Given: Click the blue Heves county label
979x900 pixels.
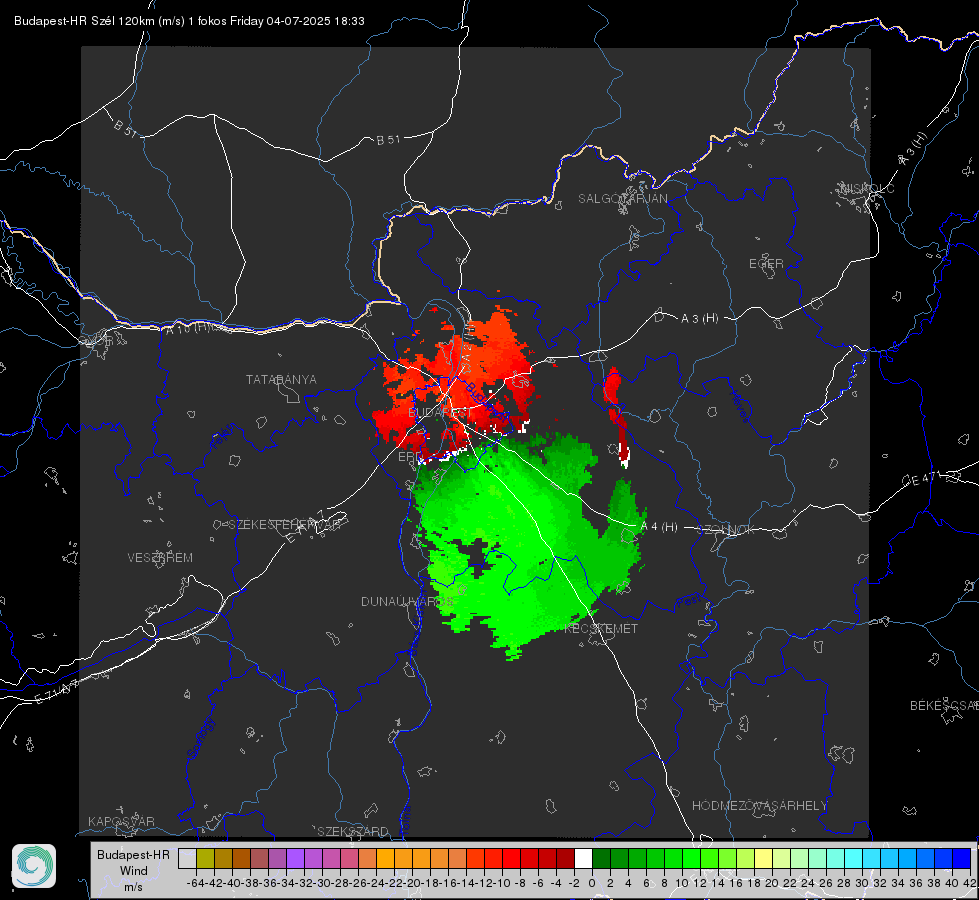Looking at the screenshot, I should coord(739,406).
